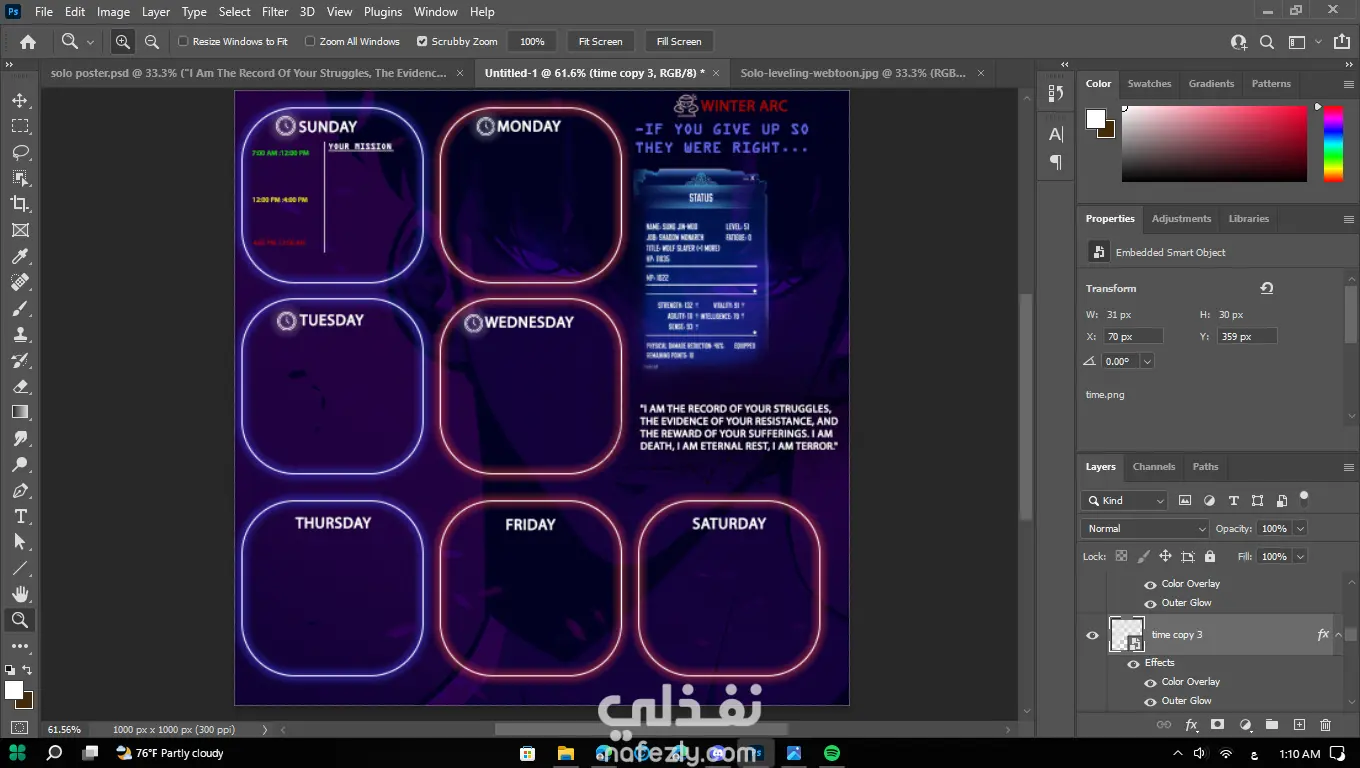The image size is (1360, 768).
Task: Select the History Brush tool
Action: click(x=20, y=360)
